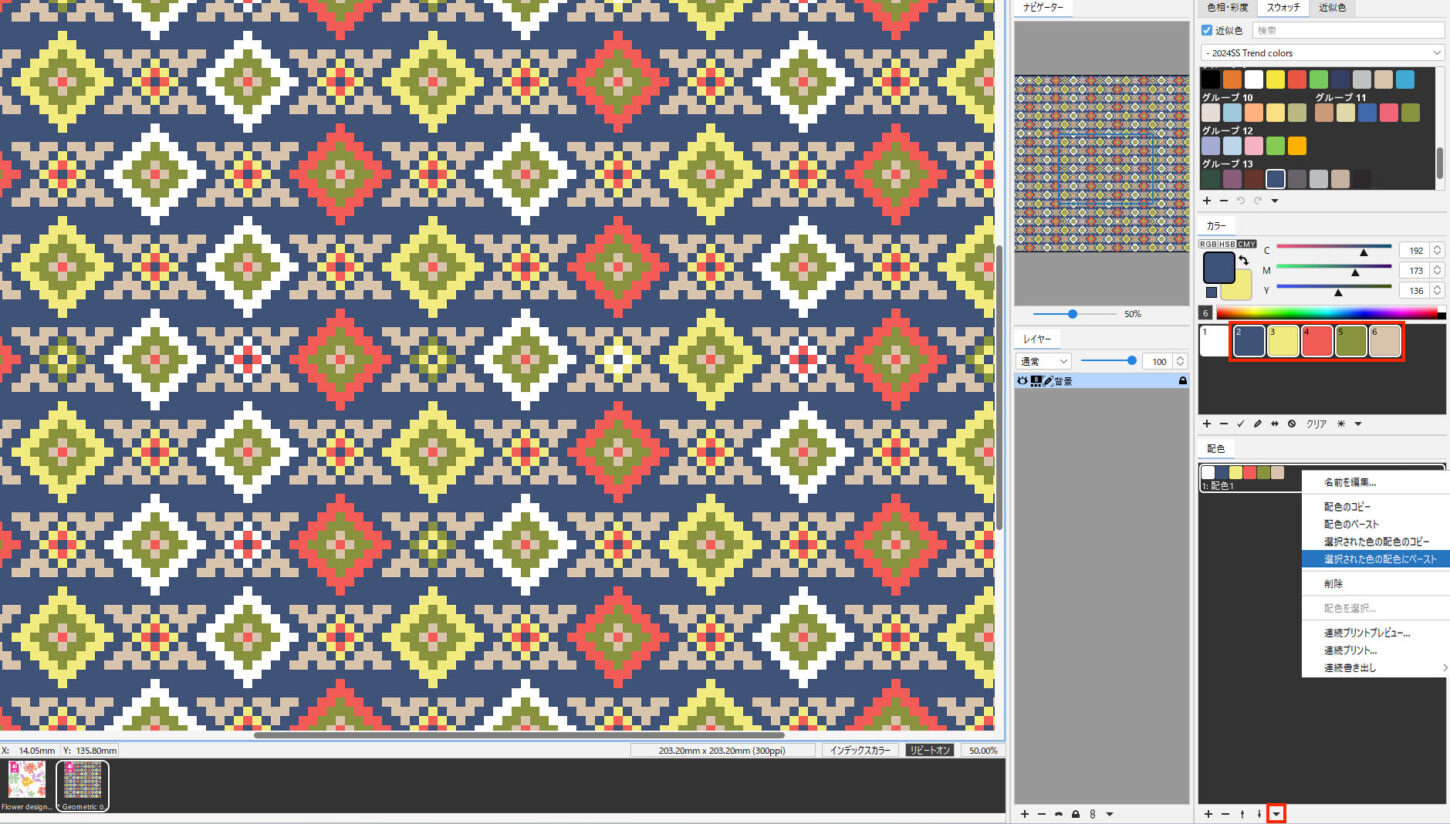Expand the 連続書き出し submenu

(x=1375, y=667)
